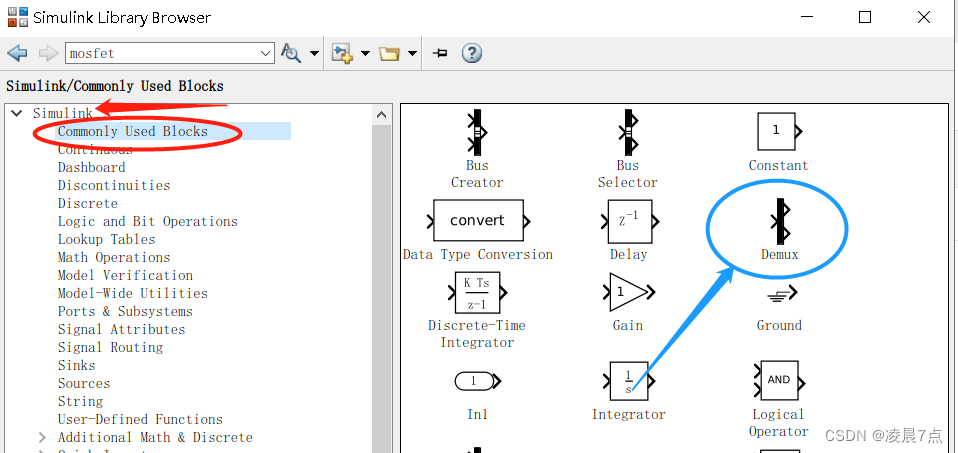The width and height of the screenshot is (958, 453).
Task: Select the Discrete library
Action: pyautogui.click(x=88, y=204)
